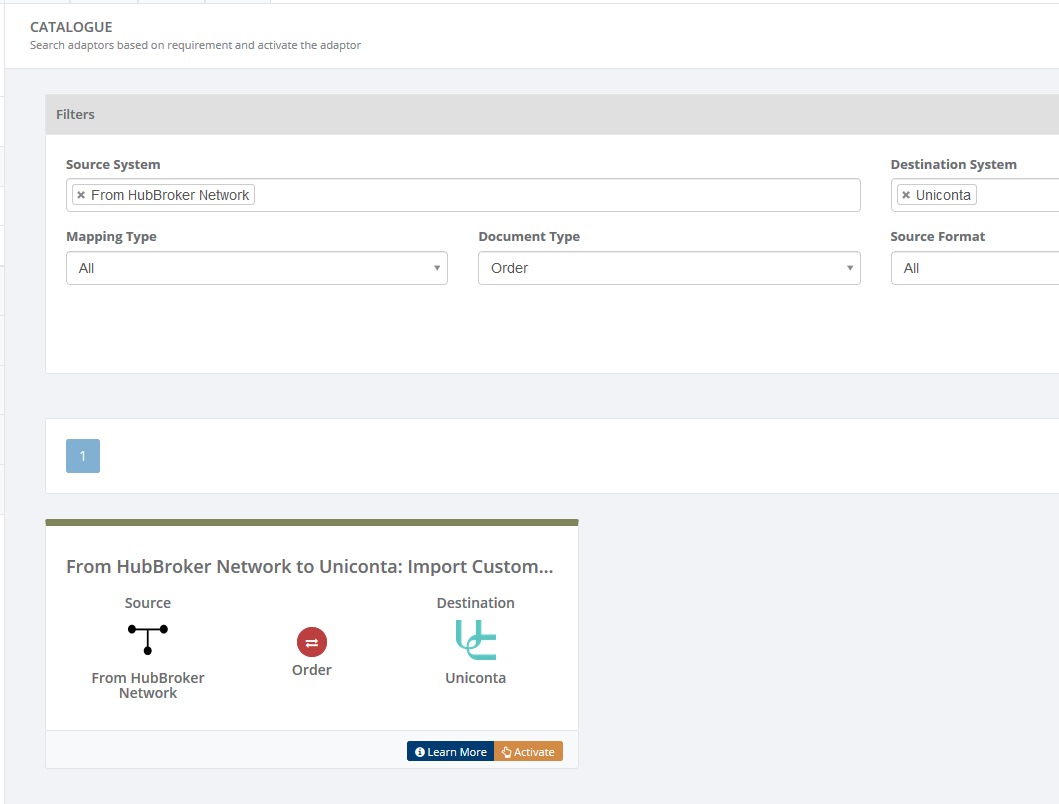
Task: Open the adaptor title From HubBroker Network to Uniconta
Action: (309, 566)
